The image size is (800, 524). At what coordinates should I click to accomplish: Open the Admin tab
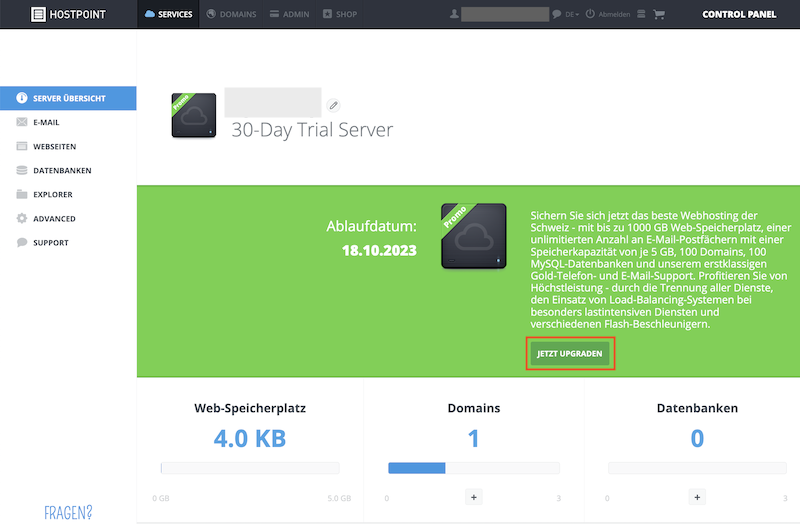[289, 14]
